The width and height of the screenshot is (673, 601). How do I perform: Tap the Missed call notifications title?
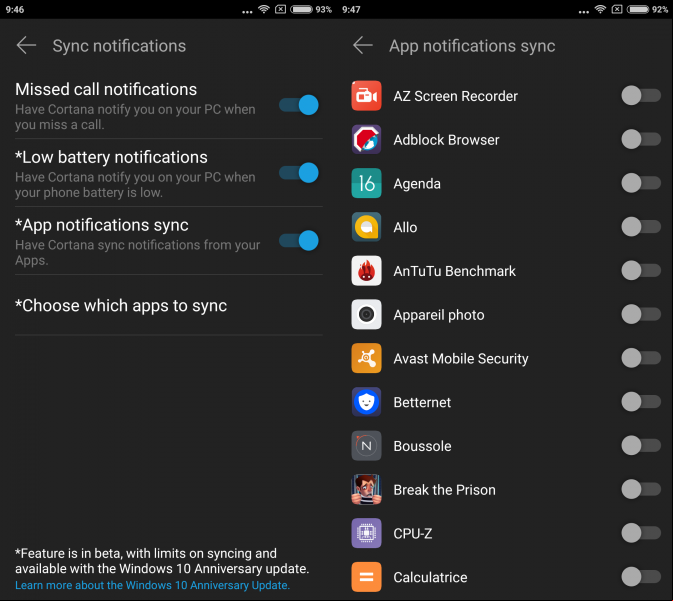[106, 89]
